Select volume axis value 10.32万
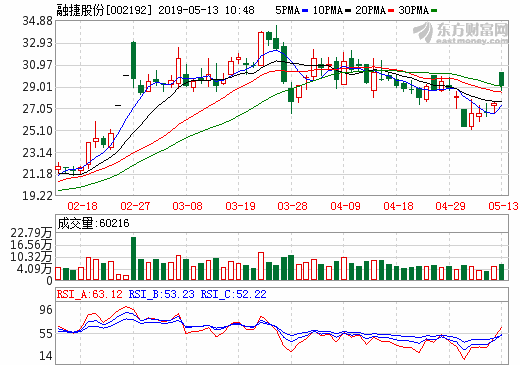The image size is (520, 365). click(x=31, y=257)
